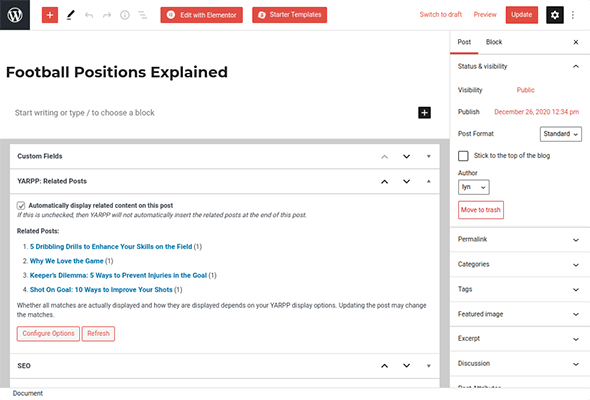Undo with the back arrow icon
590x400 pixels.
pyautogui.click(x=89, y=15)
